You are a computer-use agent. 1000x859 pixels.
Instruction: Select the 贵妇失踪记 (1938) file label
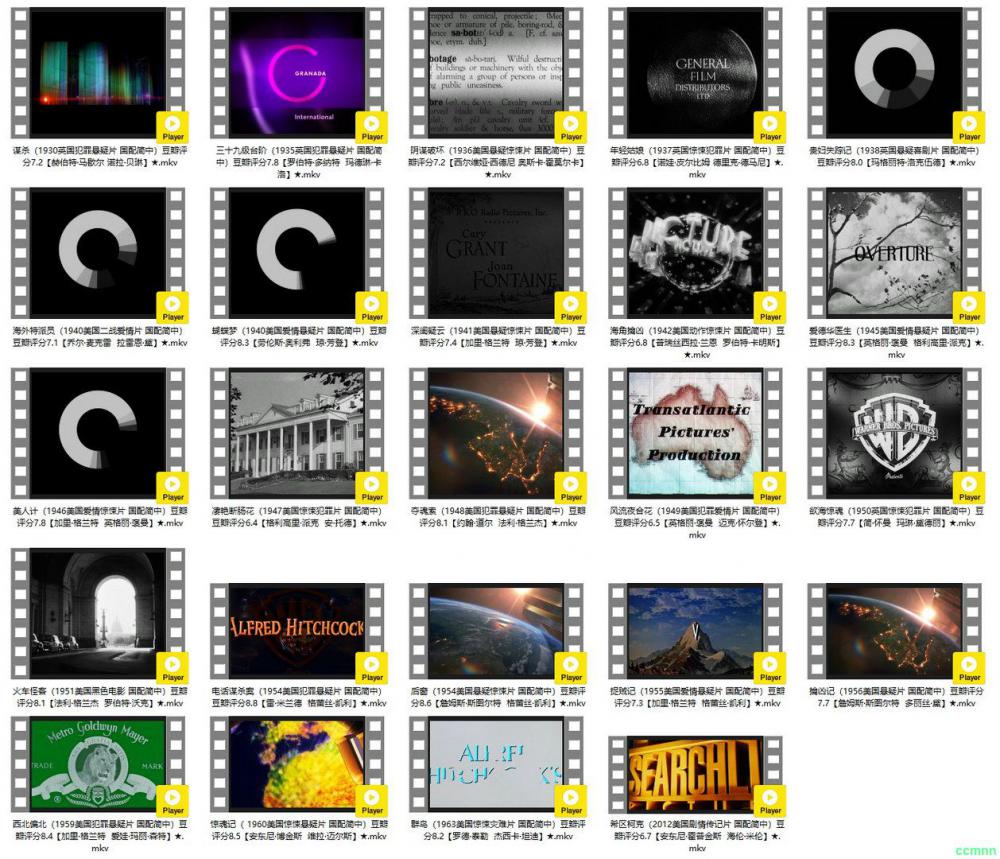click(895, 156)
